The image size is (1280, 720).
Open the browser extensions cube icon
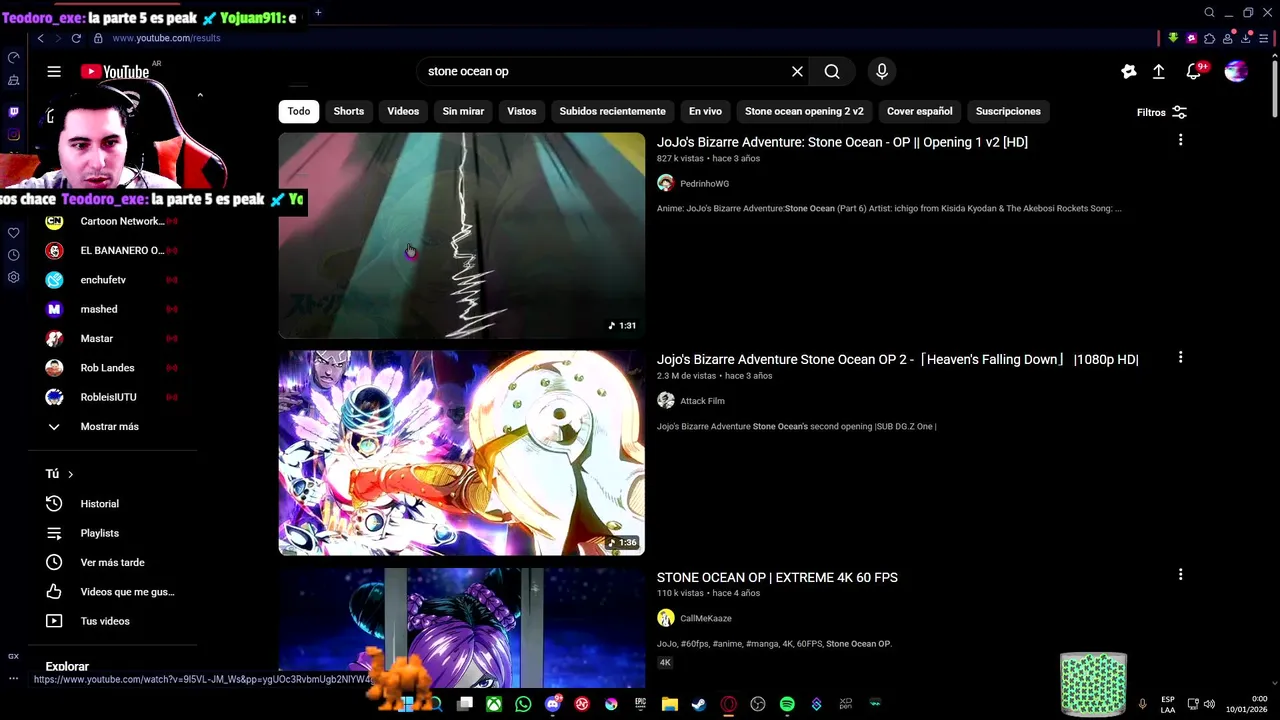[1210, 38]
